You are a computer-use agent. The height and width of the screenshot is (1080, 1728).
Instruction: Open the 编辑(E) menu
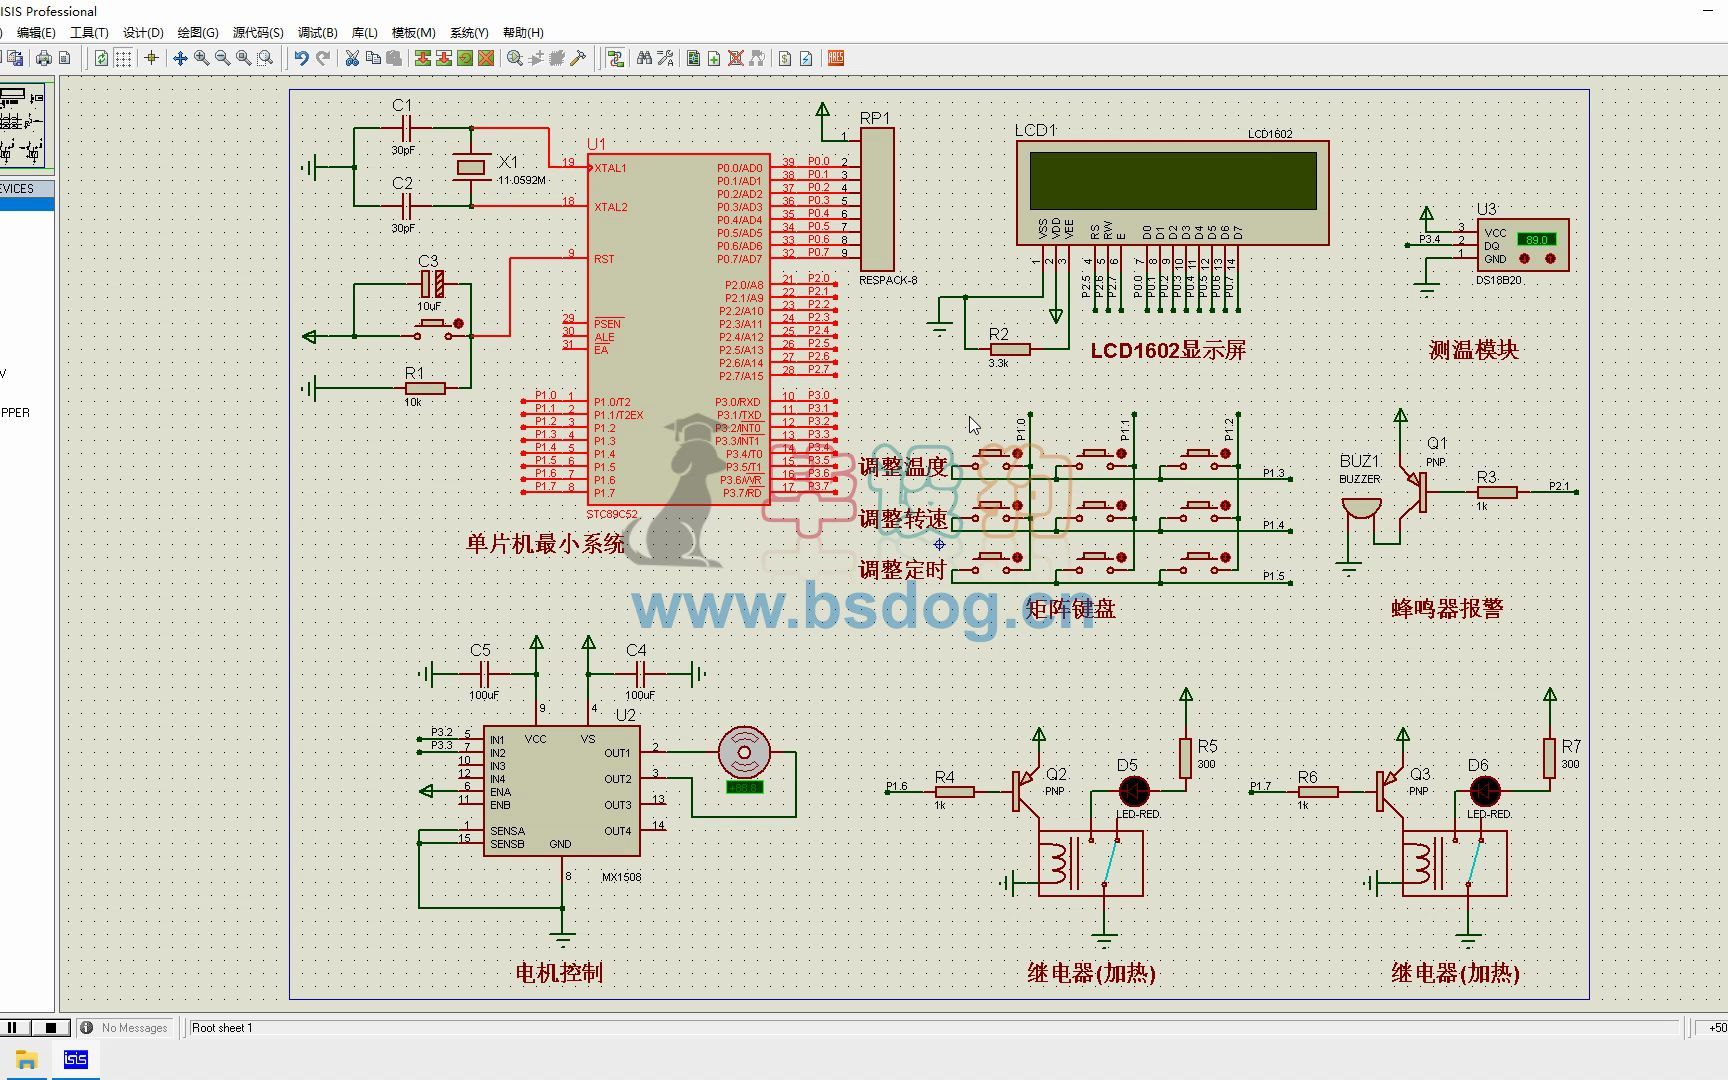pos(36,32)
